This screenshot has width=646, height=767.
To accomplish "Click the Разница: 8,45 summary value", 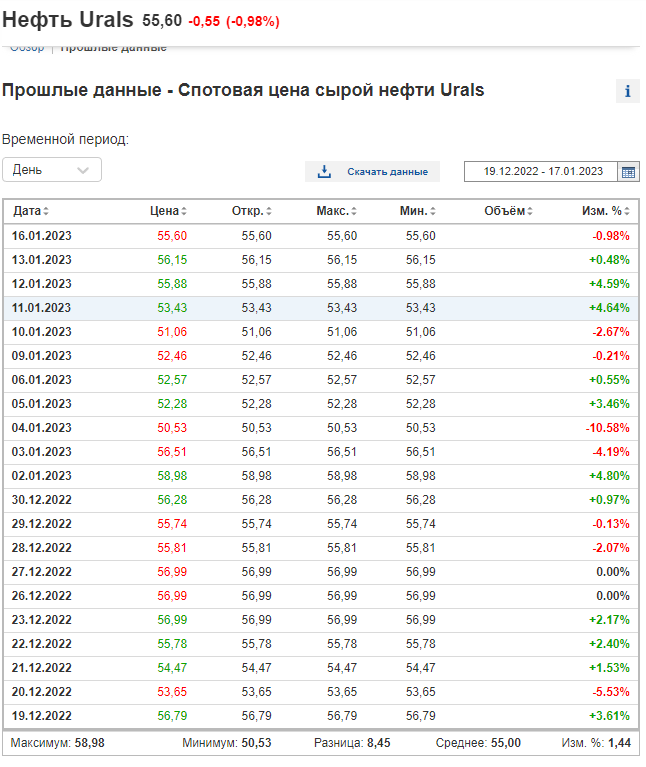I will pos(352,743).
